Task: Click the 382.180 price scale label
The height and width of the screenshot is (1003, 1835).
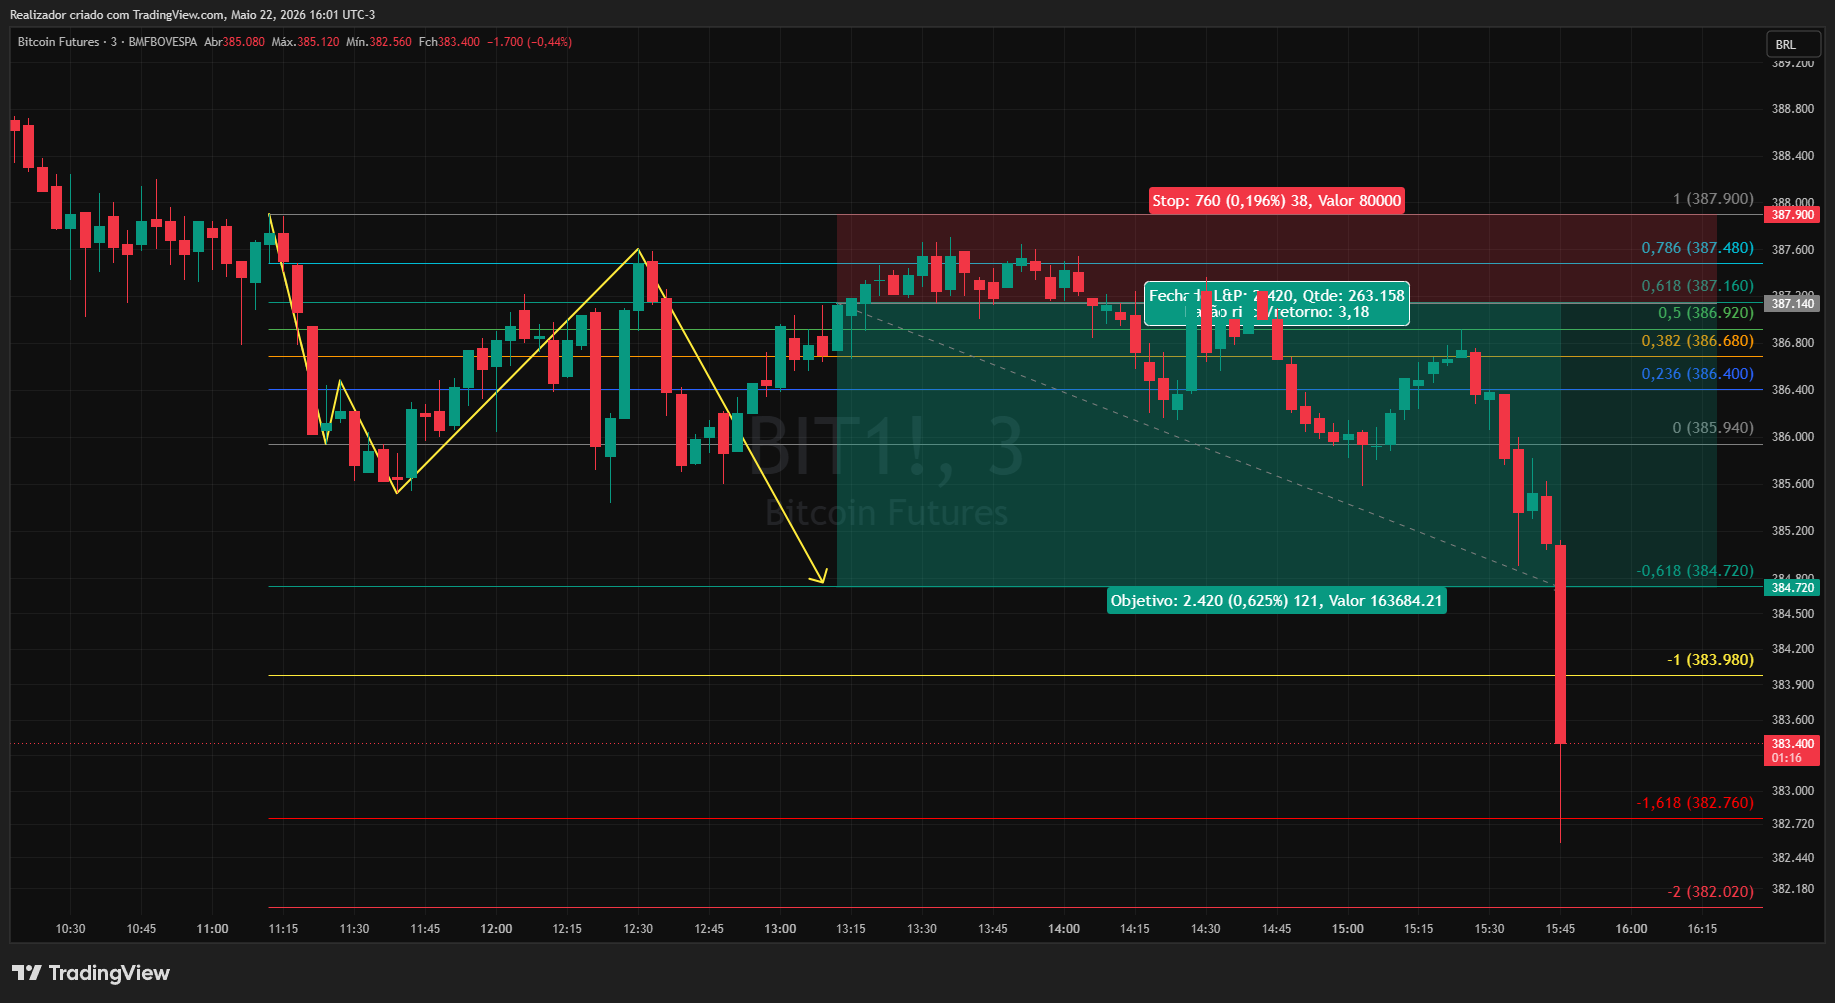Action: [x=1792, y=889]
